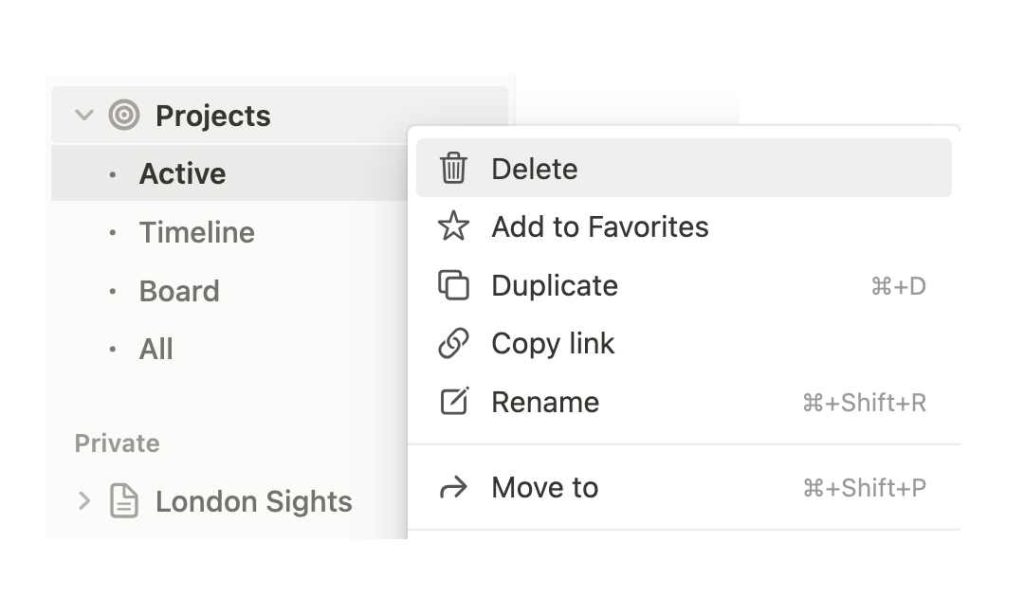The height and width of the screenshot is (614, 1024).
Task: Click the Private section header
Action: point(117,443)
